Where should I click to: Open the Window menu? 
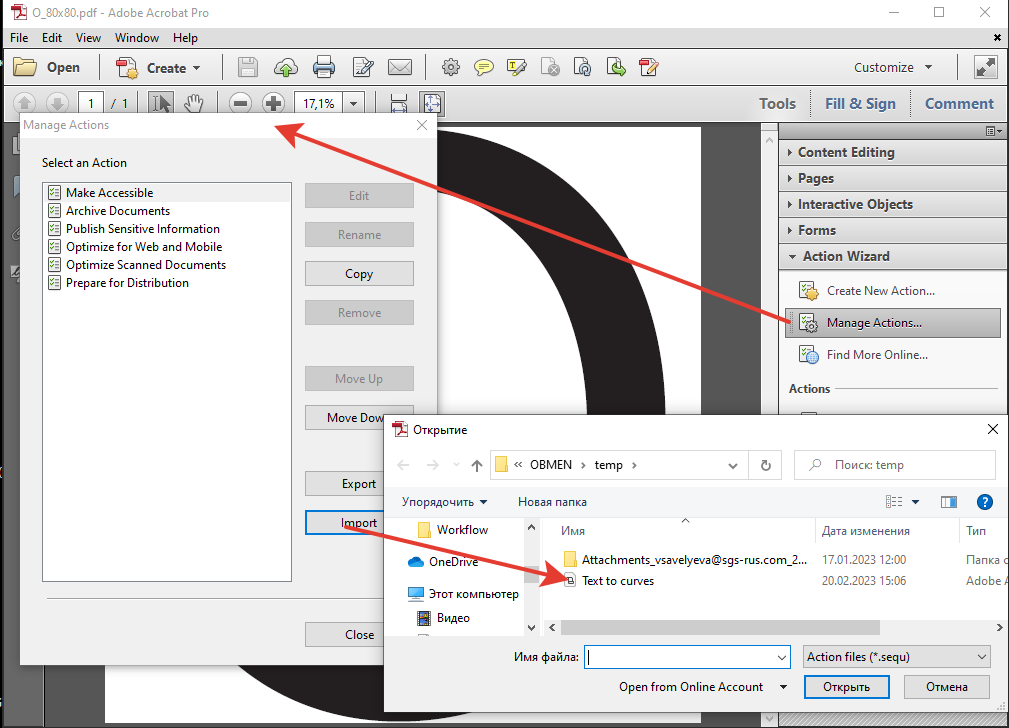(x=136, y=37)
